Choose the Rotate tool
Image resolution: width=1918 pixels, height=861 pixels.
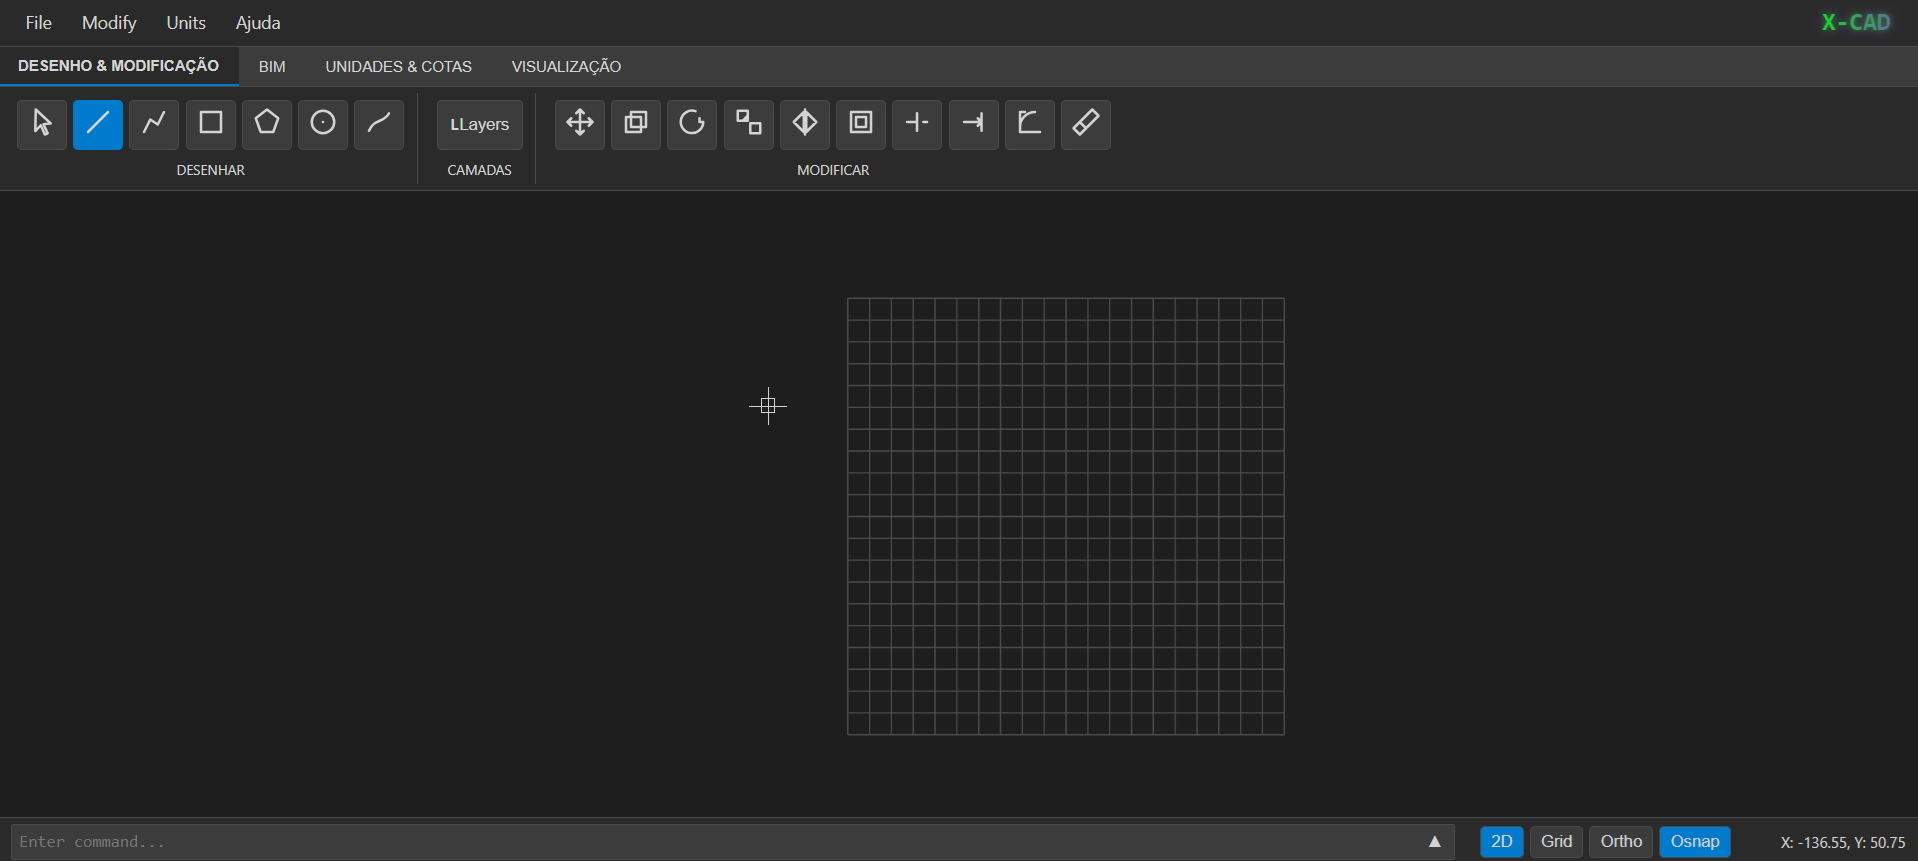[x=692, y=124]
